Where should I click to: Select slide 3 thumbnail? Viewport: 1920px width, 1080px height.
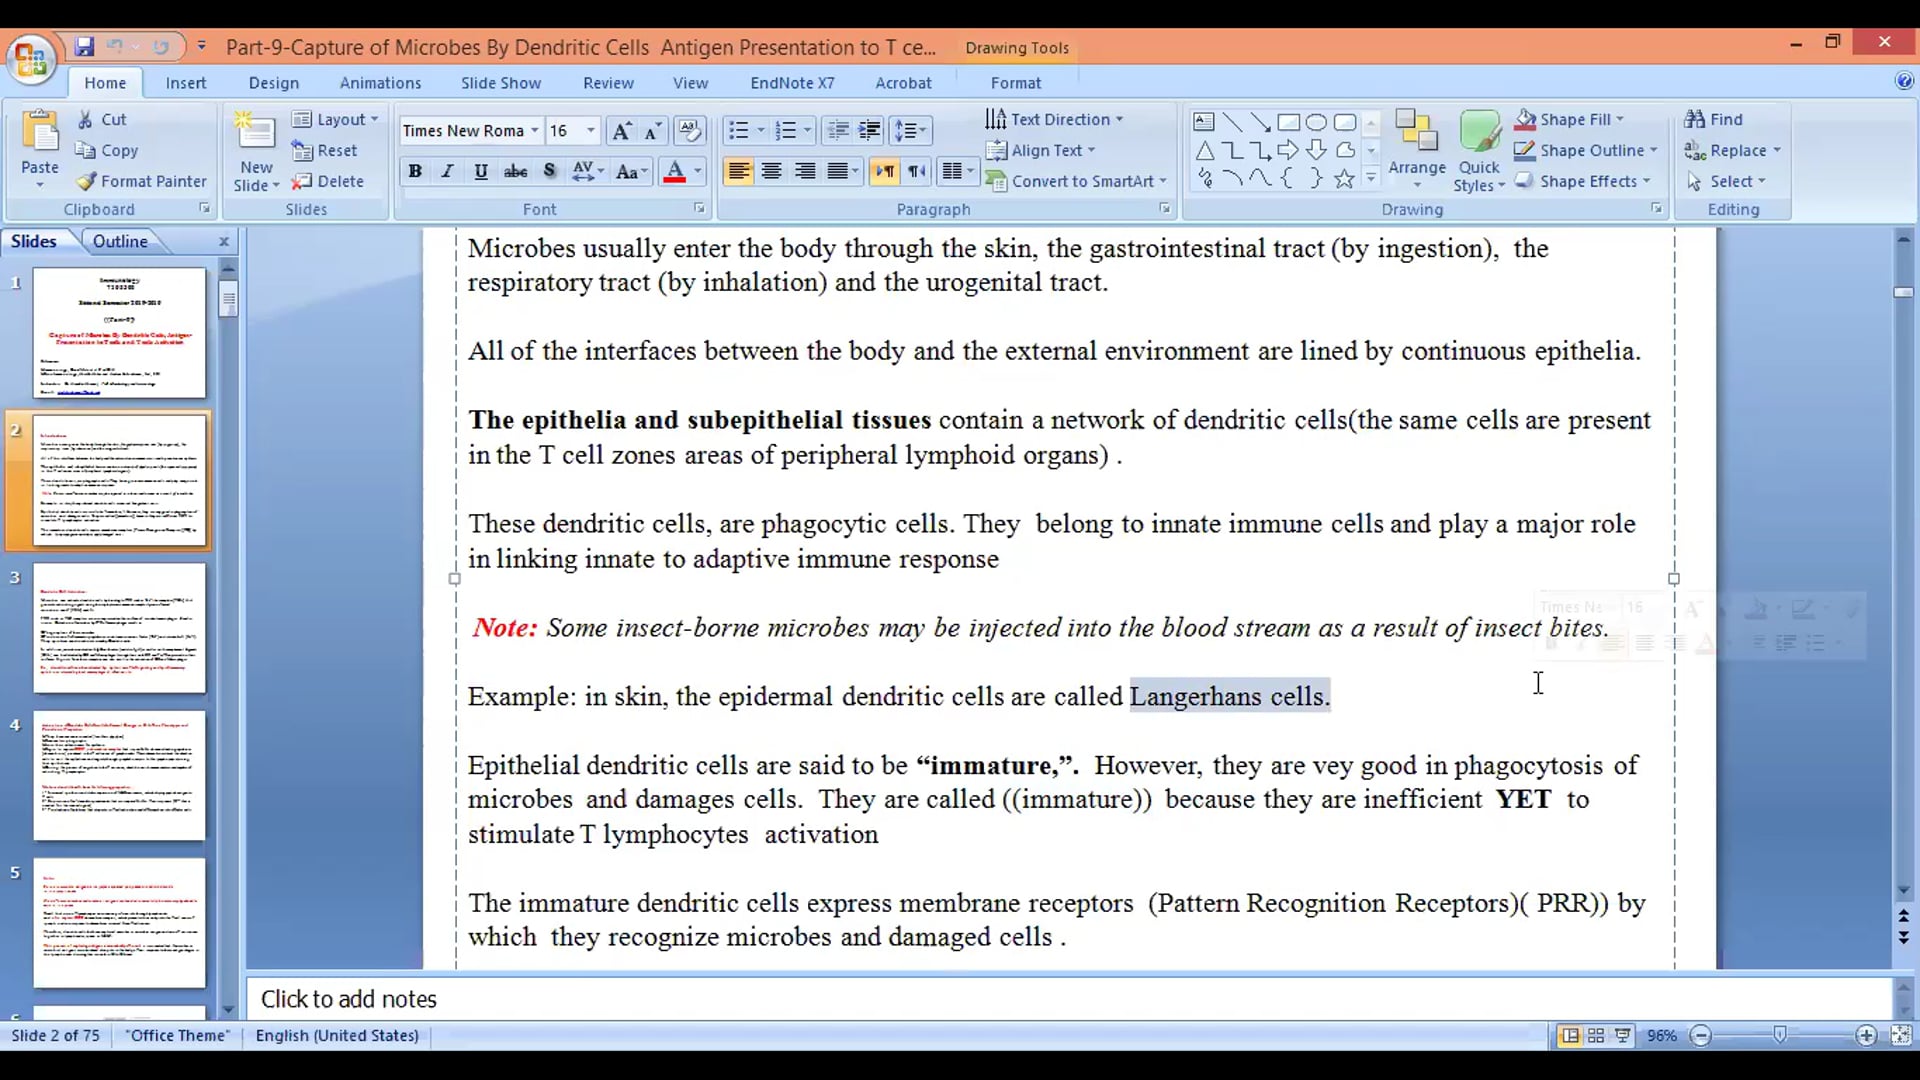[119, 628]
